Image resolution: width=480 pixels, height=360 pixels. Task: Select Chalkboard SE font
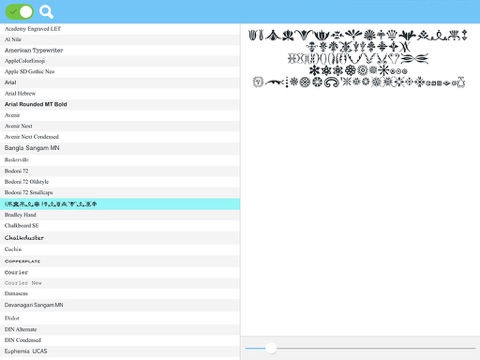pos(120,226)
